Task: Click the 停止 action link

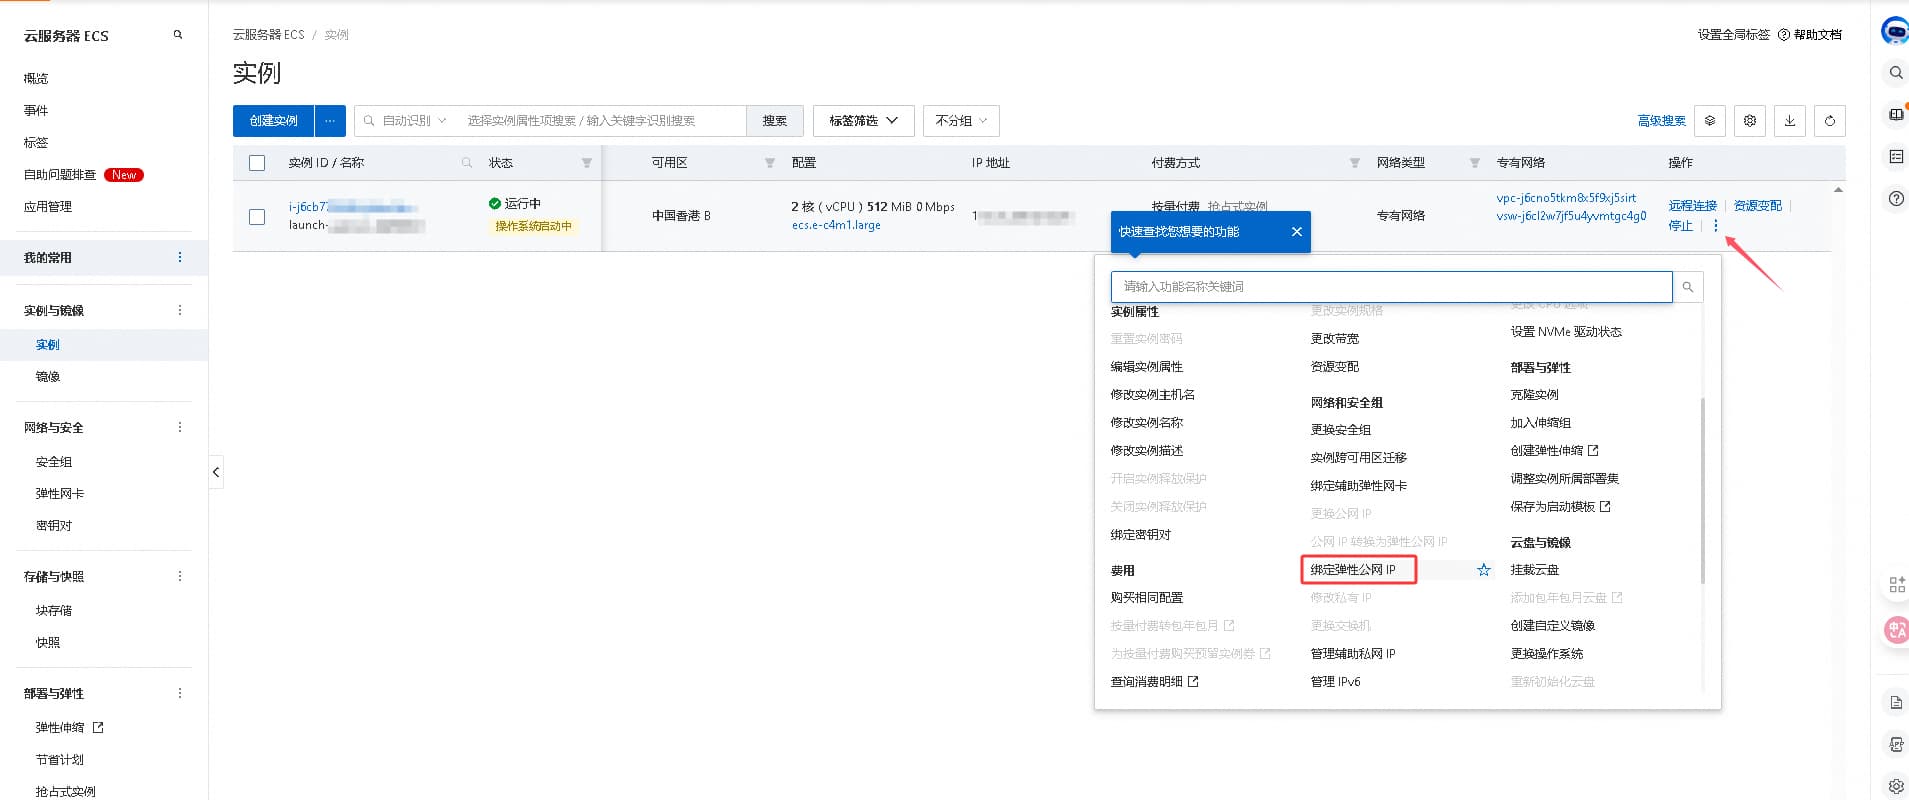Action: point(1681,226)
